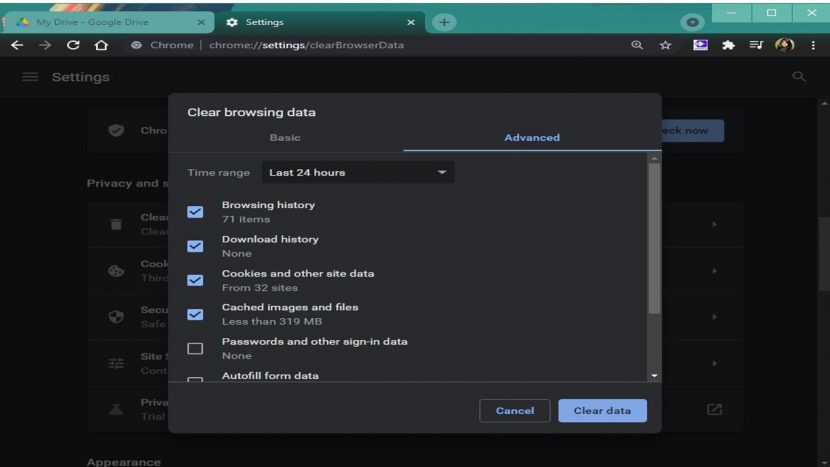Screen dimensions: 830x467
Task: Open a new tab with plus button
Action: click(x=444, y=22)
